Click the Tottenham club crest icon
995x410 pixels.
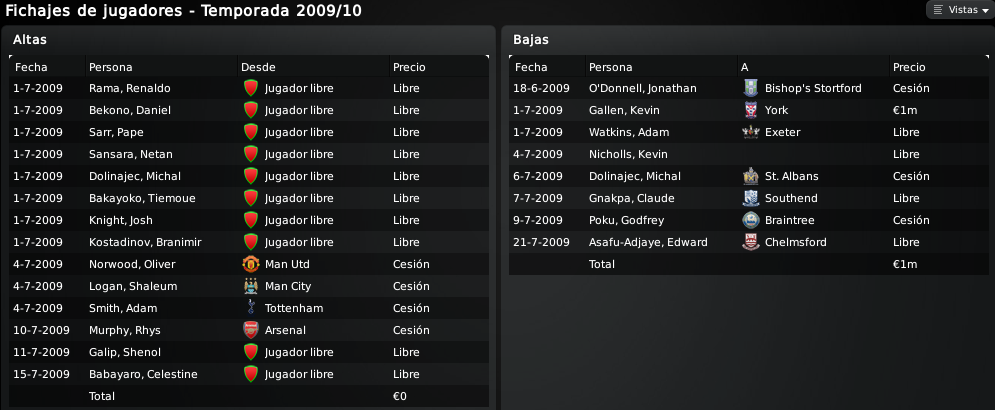(x=251, y=308)
